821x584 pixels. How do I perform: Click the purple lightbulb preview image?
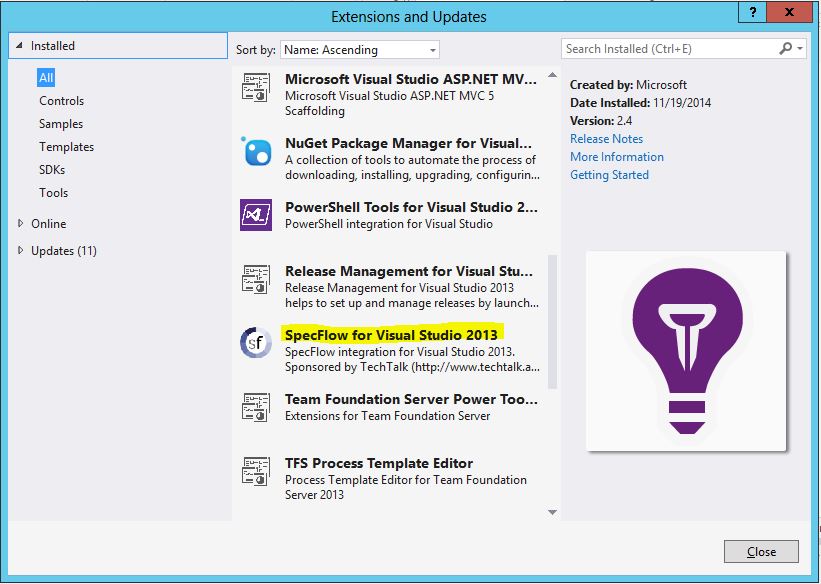click(686, 351)
